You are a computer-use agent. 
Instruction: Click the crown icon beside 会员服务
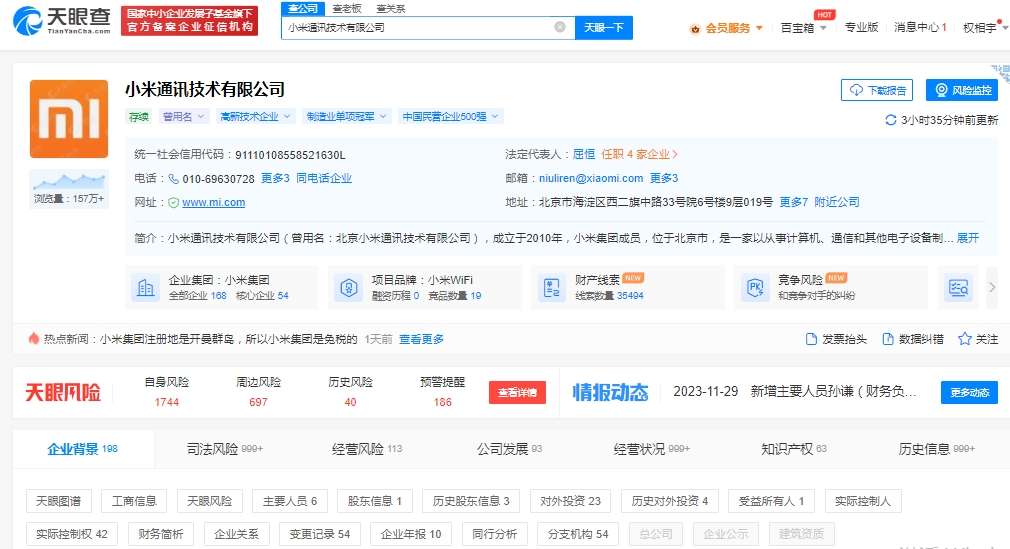[694, 28]
